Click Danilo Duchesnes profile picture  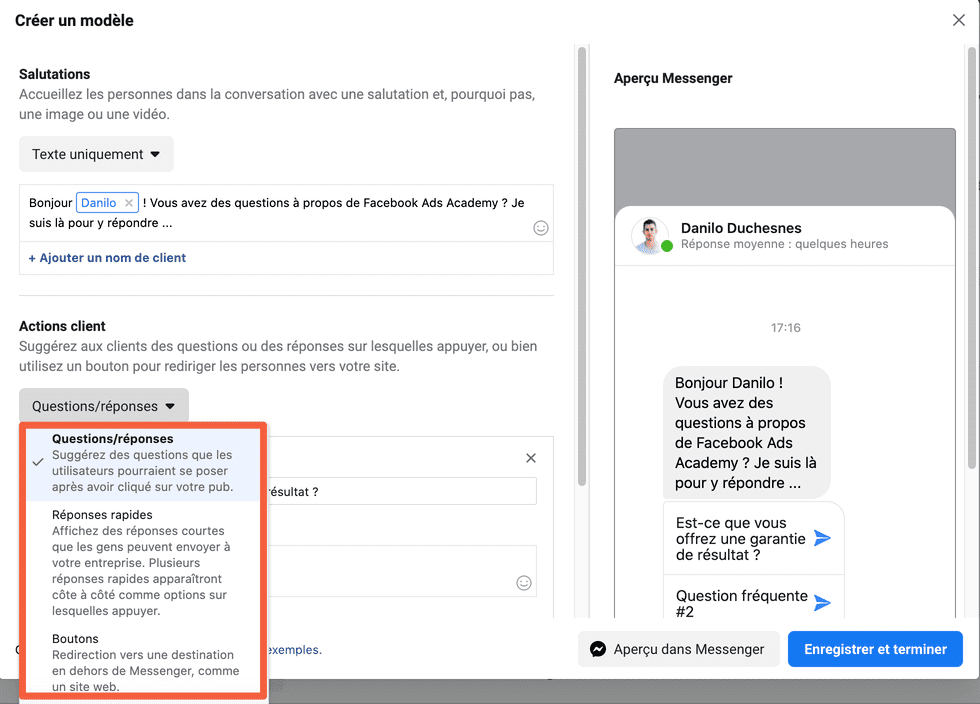(x=650, y=235)
